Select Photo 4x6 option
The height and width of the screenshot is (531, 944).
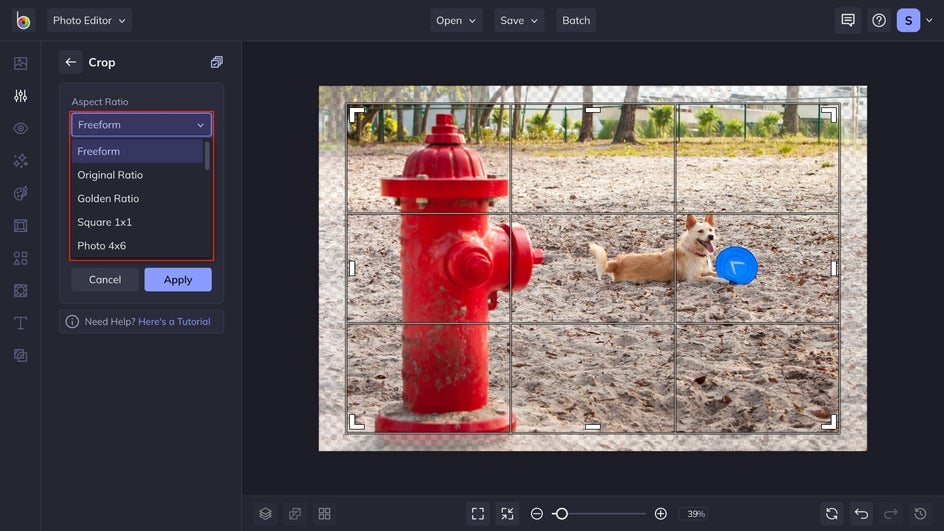pos(137,246)
